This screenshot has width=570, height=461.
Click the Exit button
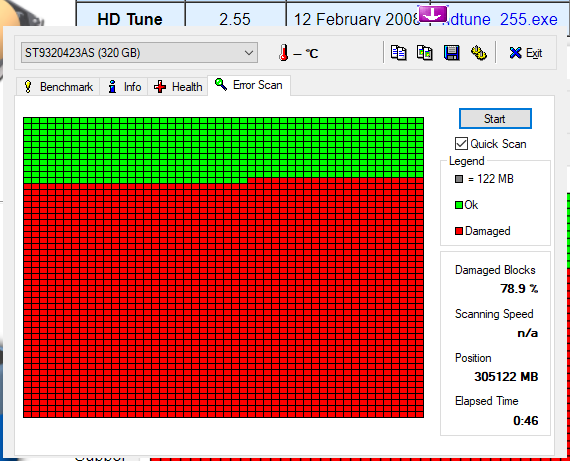pos(526,53)
